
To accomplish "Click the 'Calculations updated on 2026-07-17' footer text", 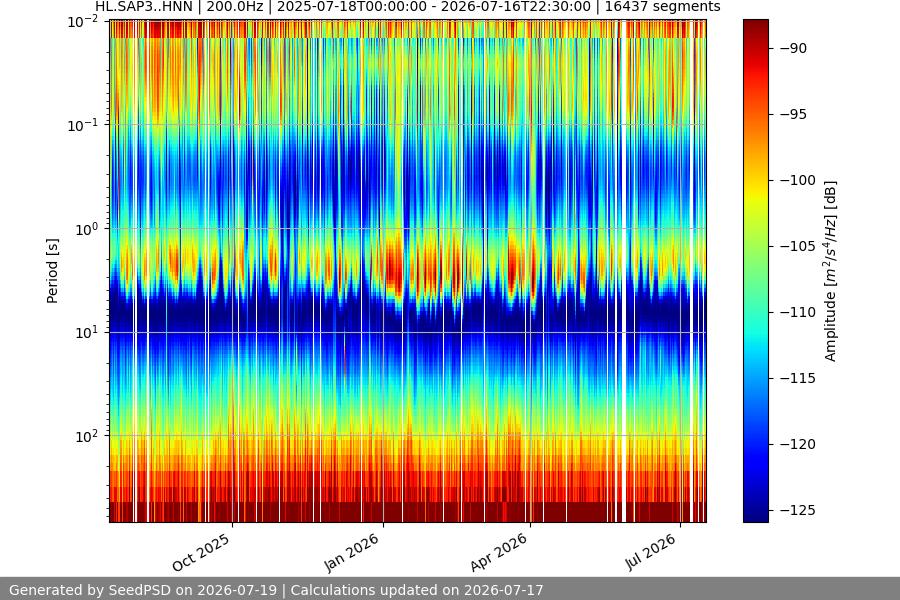I will point(417,590).
